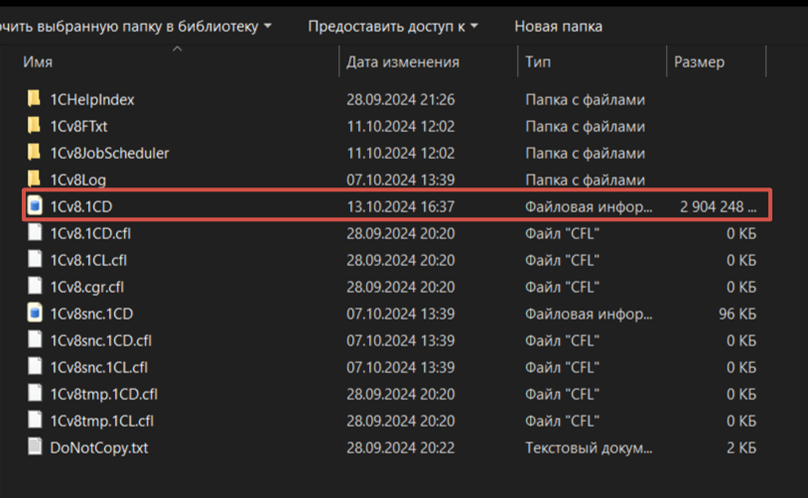Click the 1Cv8.1CL.cfl file icon
The image size is (808, 498).
(x=35, y=259)
